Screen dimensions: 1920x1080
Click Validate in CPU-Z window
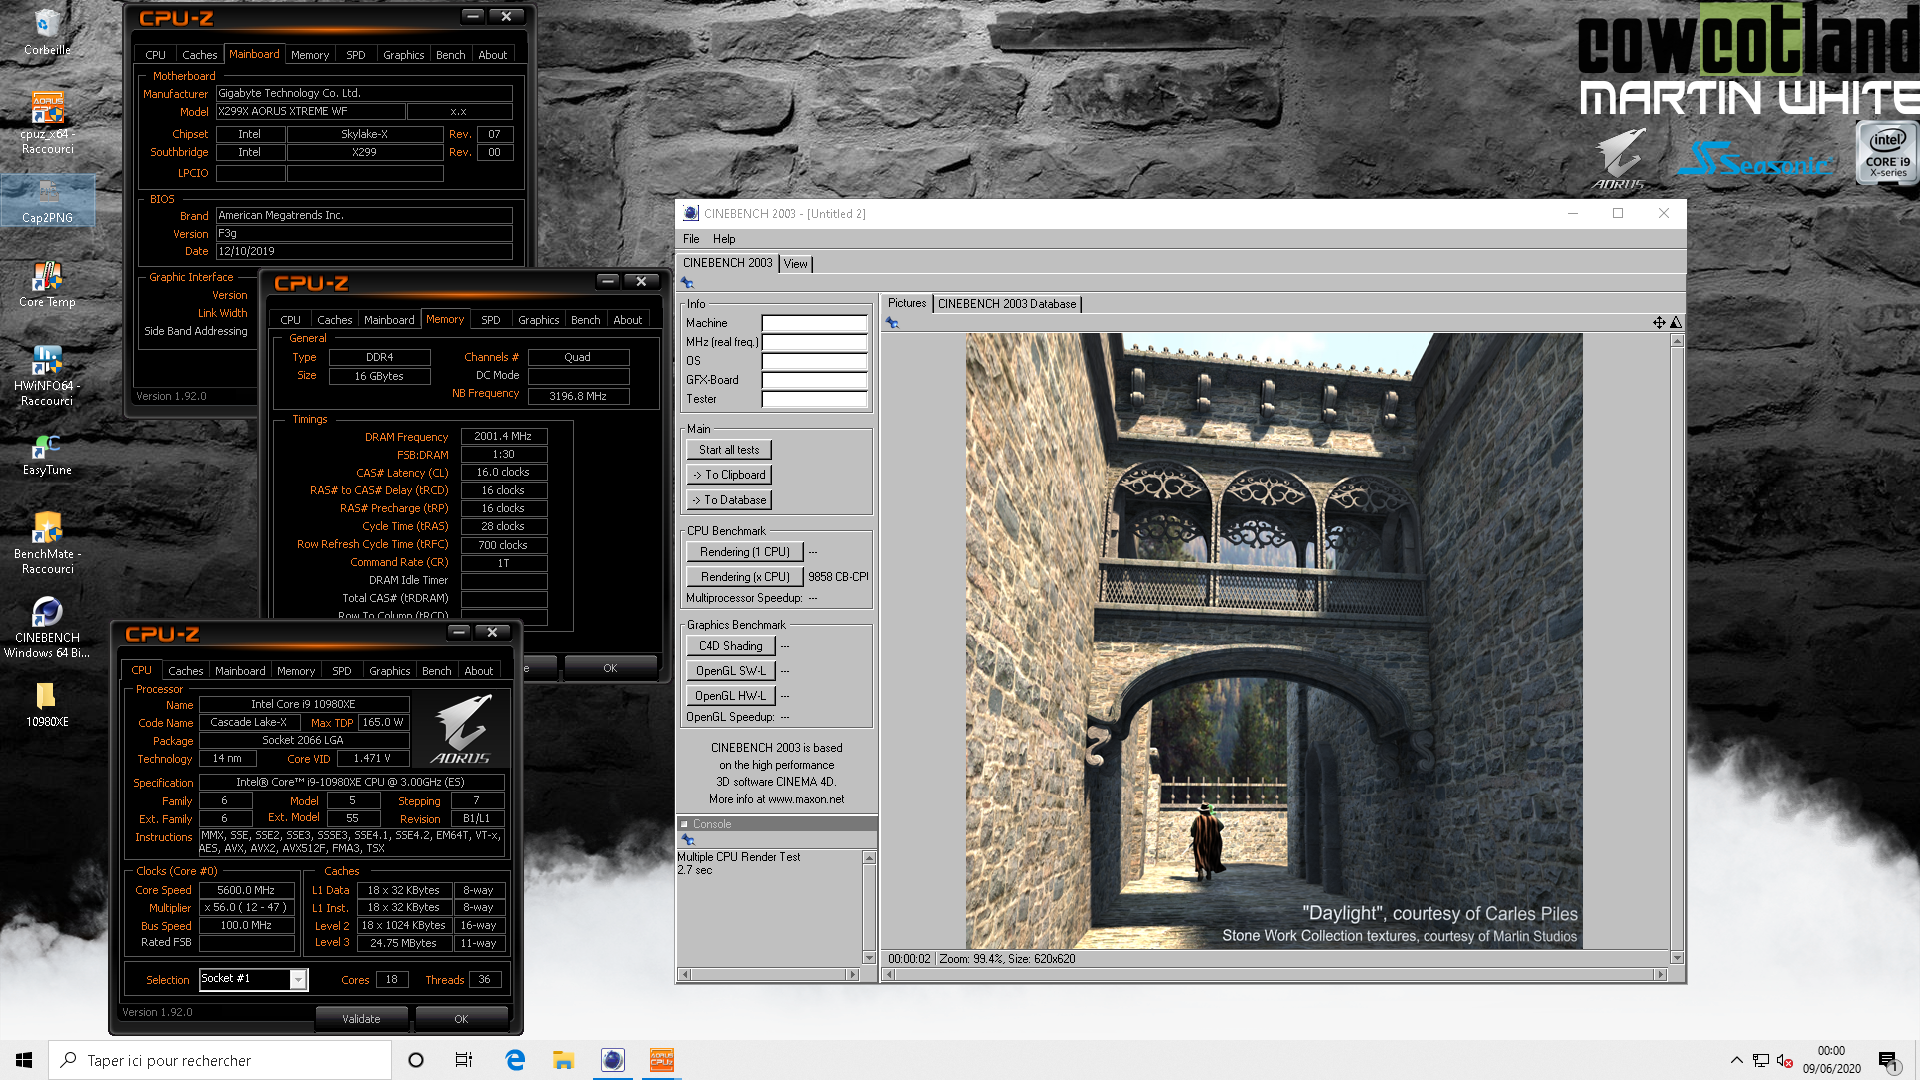click(x=361, y=1019)
